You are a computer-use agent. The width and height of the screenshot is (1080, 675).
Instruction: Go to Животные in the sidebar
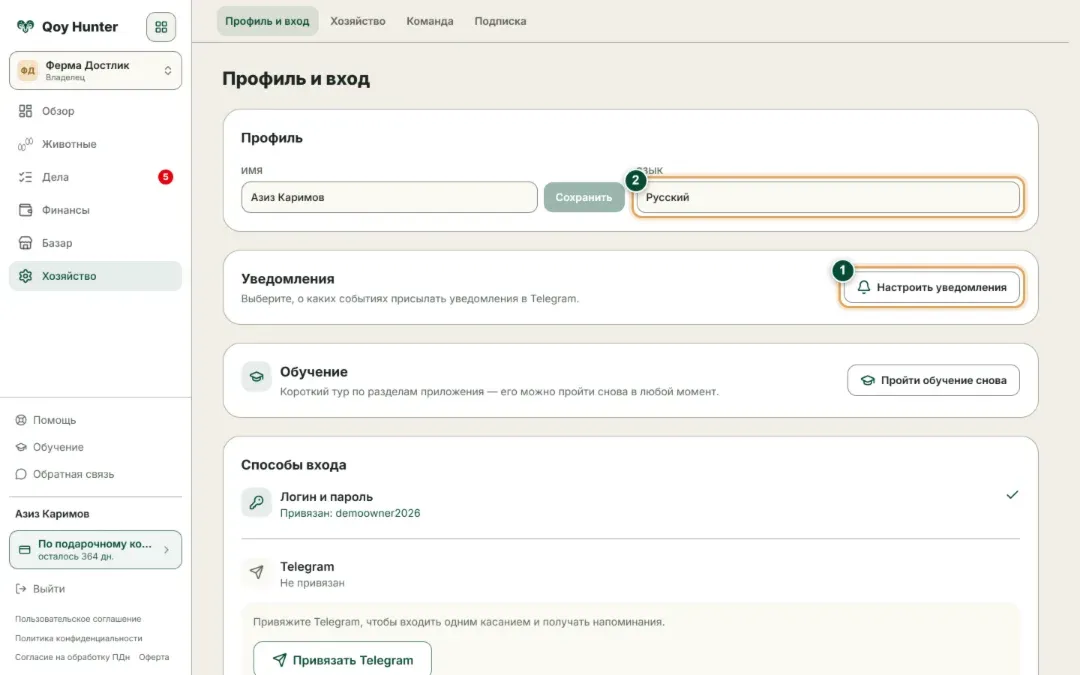[x=95, y=144]
